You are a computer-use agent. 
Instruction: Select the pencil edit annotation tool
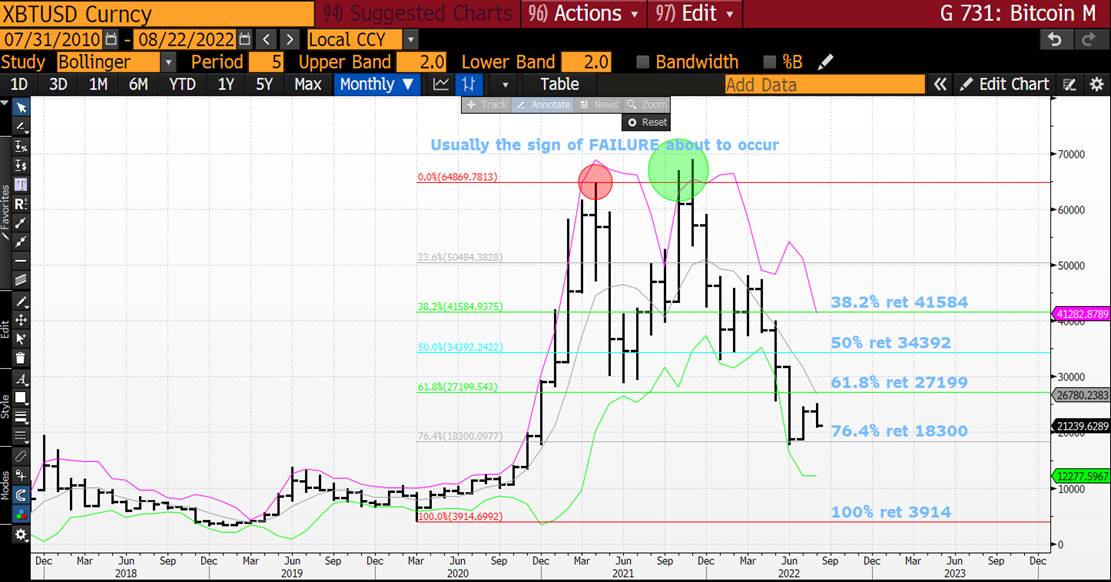21,302
